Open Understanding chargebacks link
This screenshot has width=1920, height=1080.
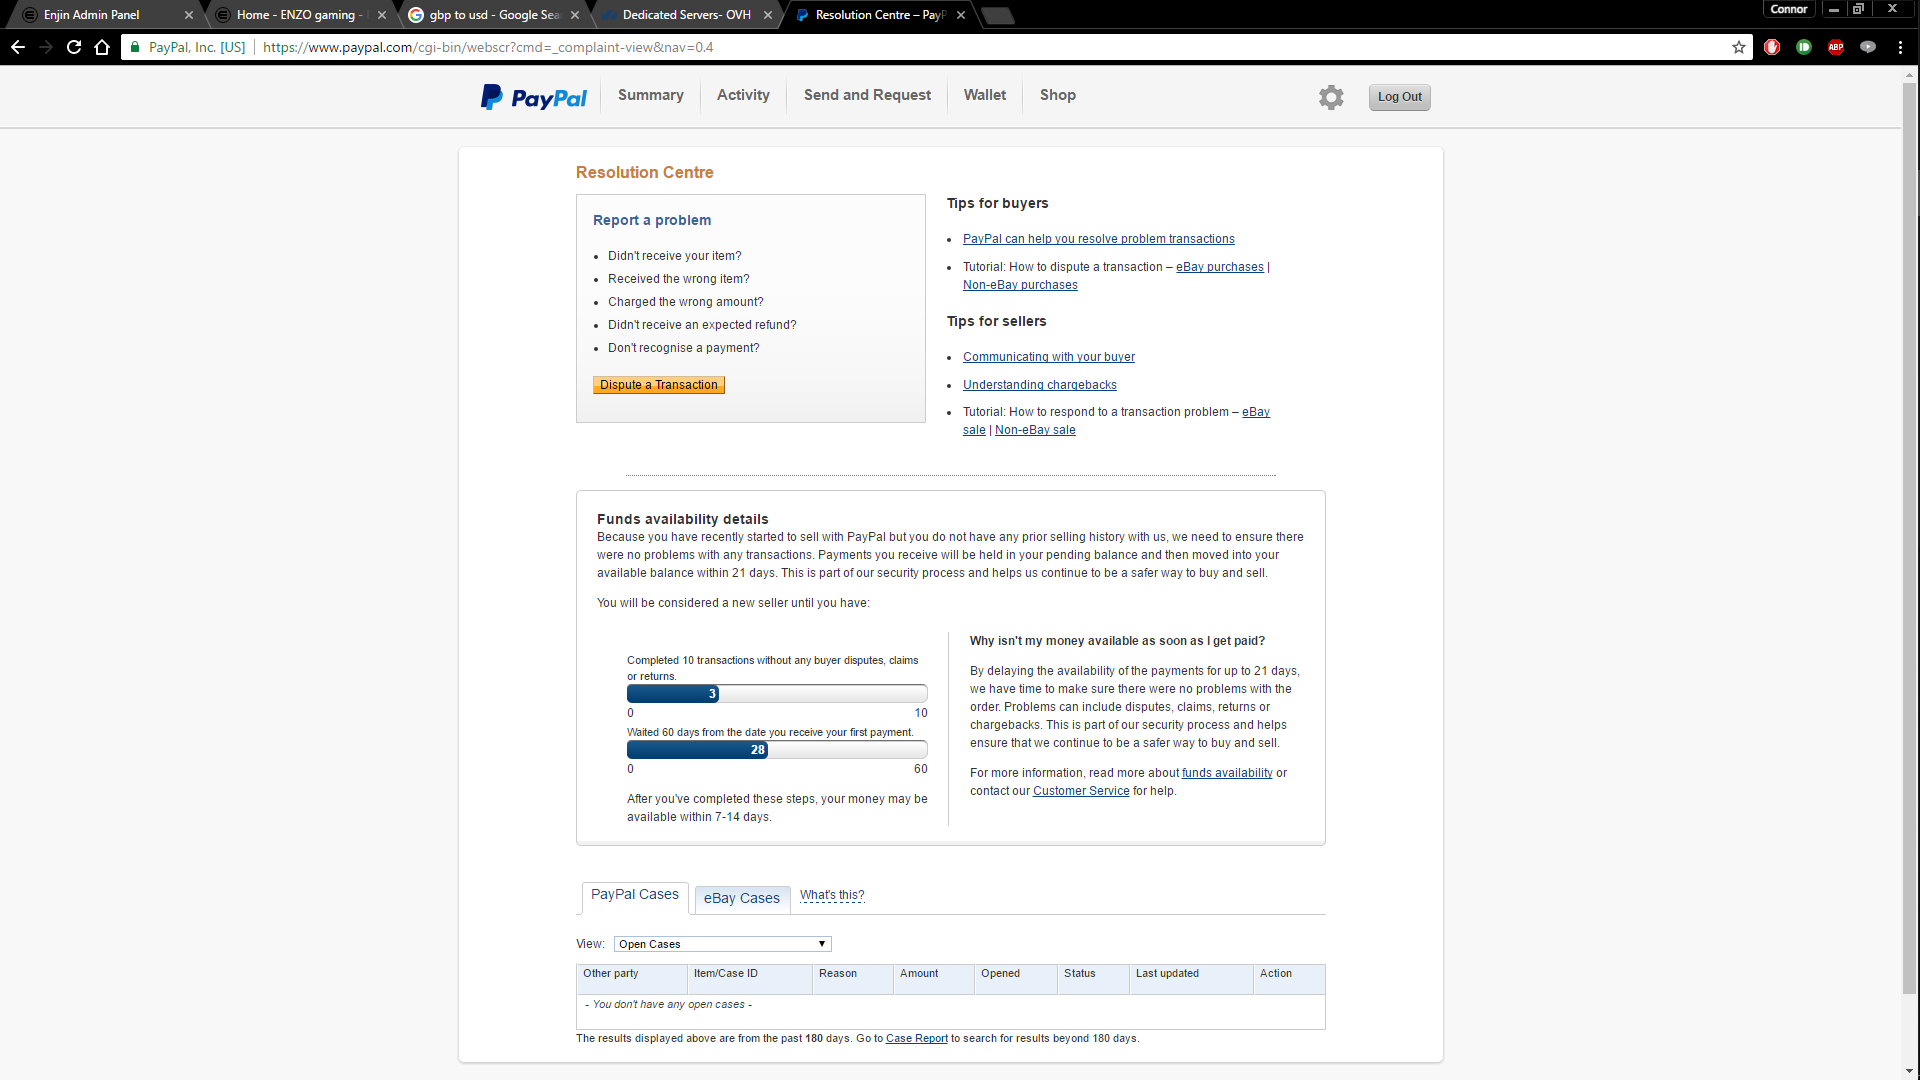1039,385
